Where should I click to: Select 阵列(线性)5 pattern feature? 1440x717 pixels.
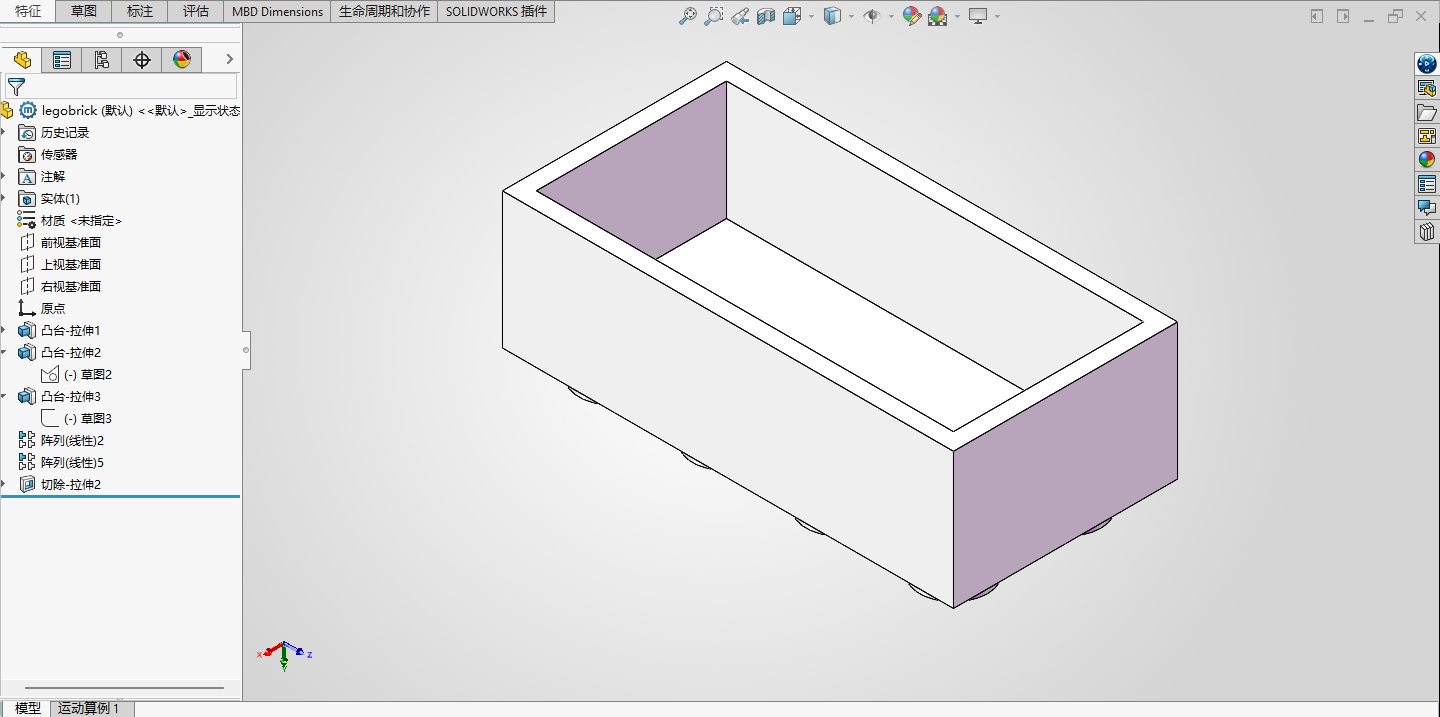[x=62, y=463]
